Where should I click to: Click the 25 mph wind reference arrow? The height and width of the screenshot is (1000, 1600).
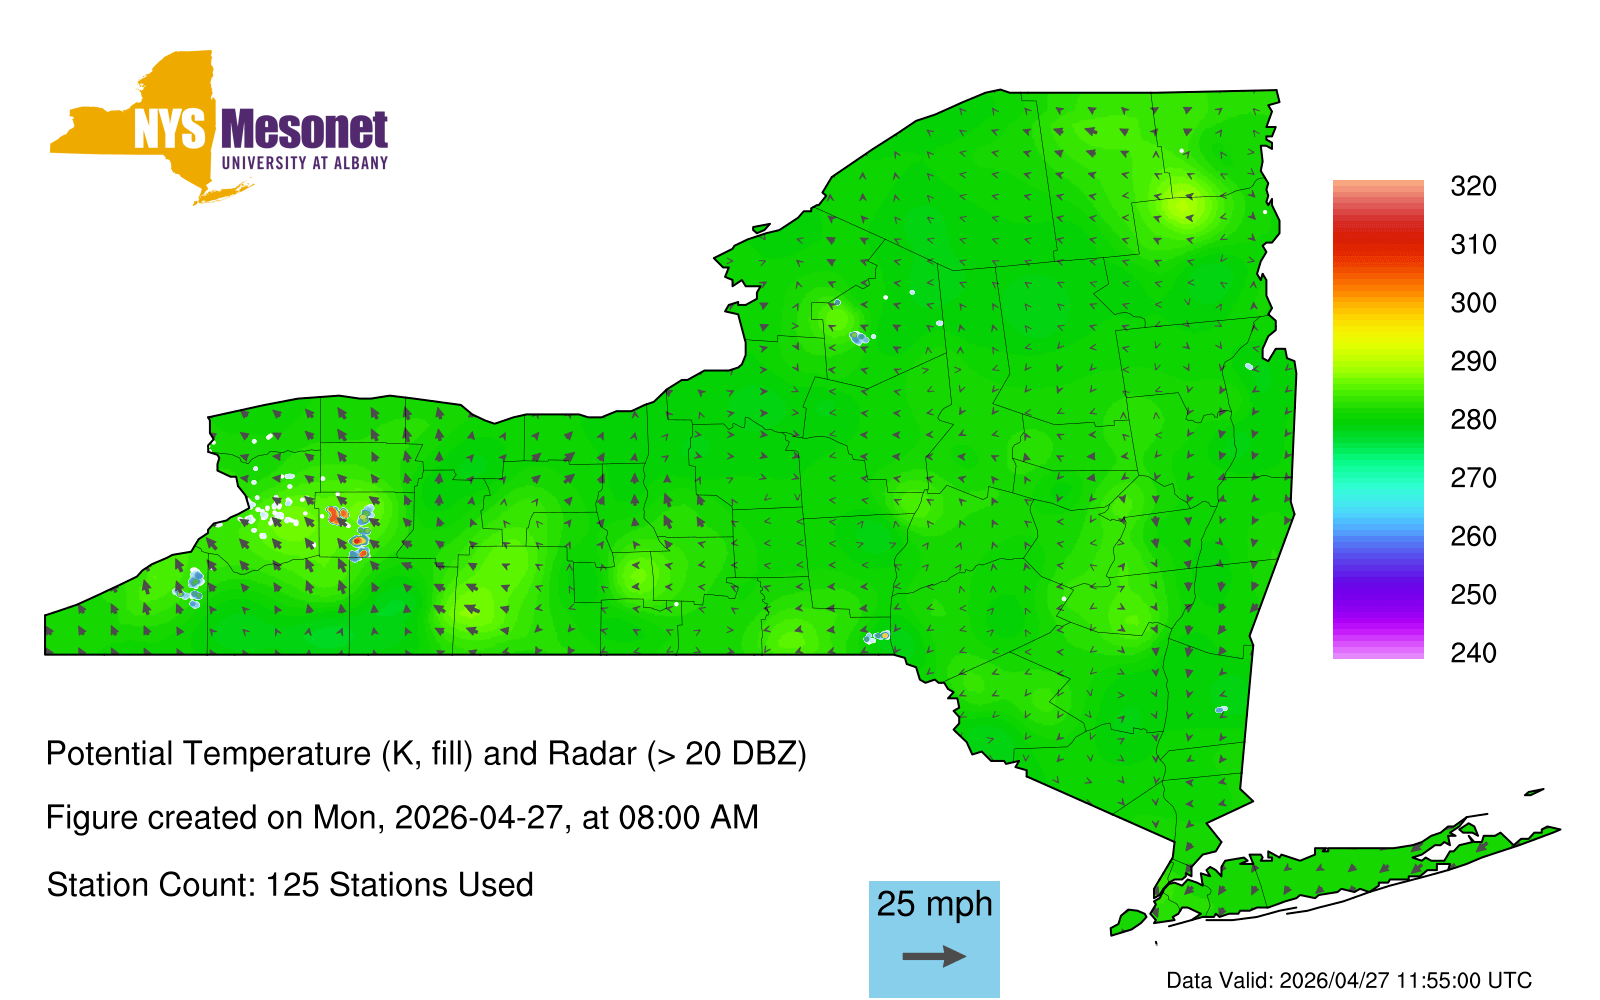(x=934, y=957)
